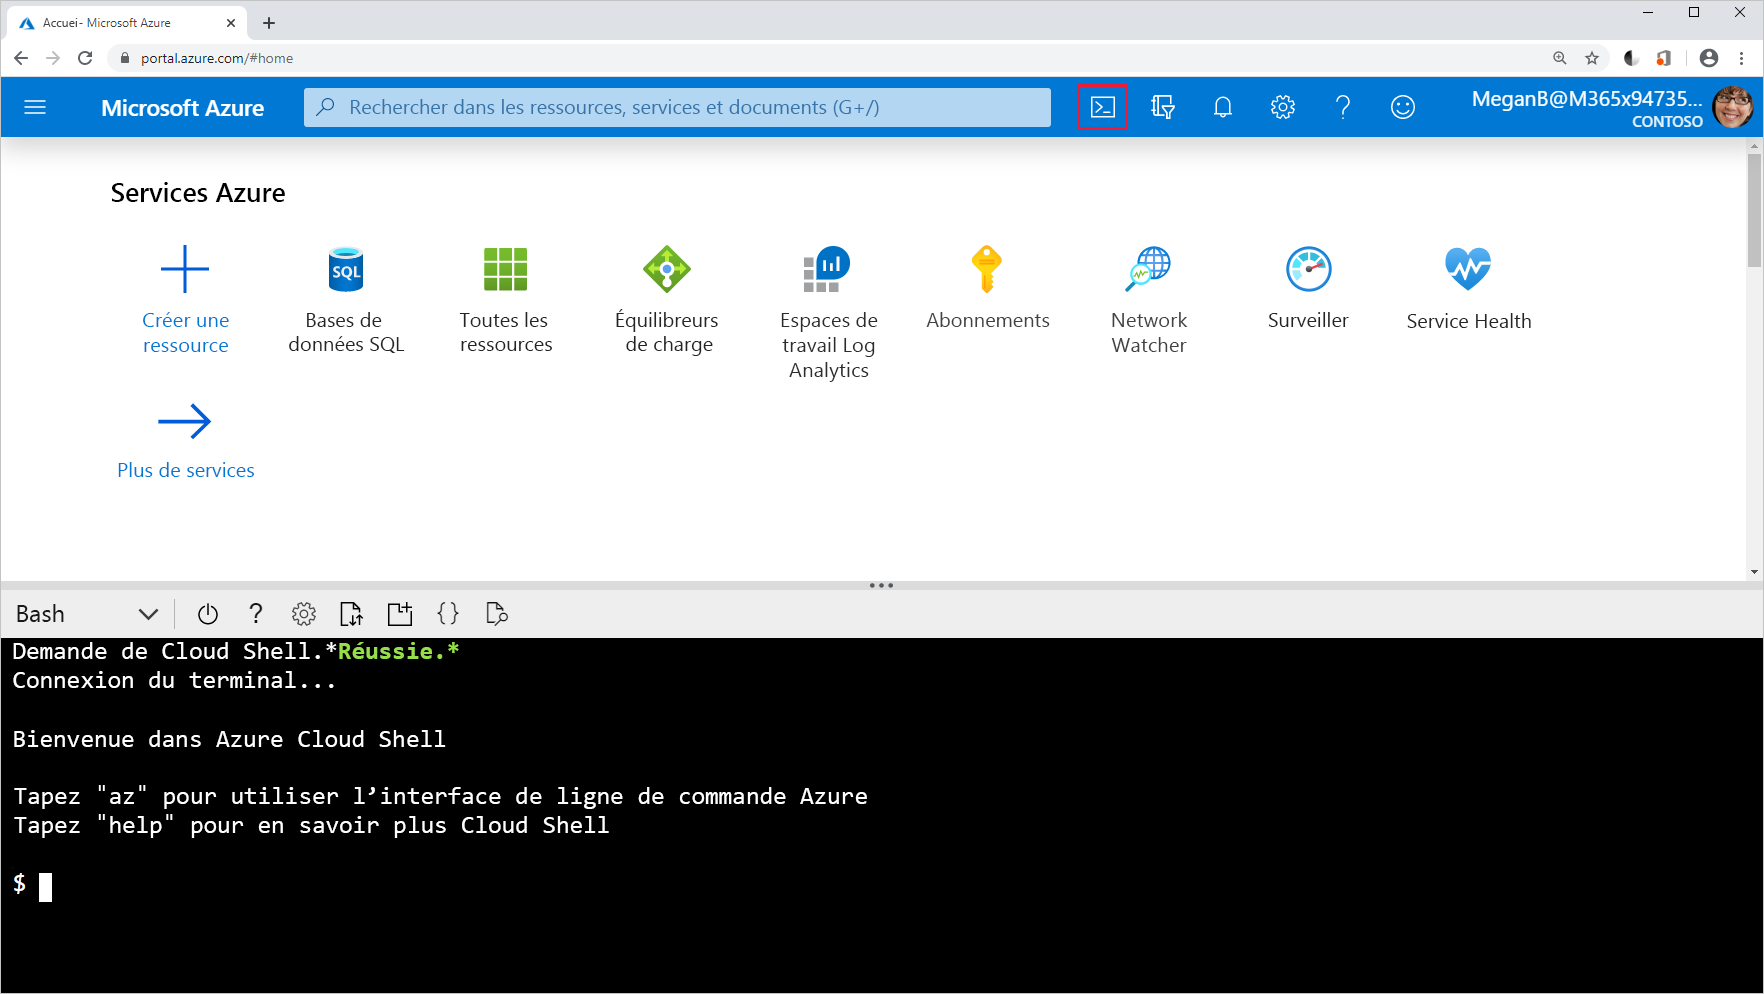Click the Plus de services arrow

(x=185, y=421)
